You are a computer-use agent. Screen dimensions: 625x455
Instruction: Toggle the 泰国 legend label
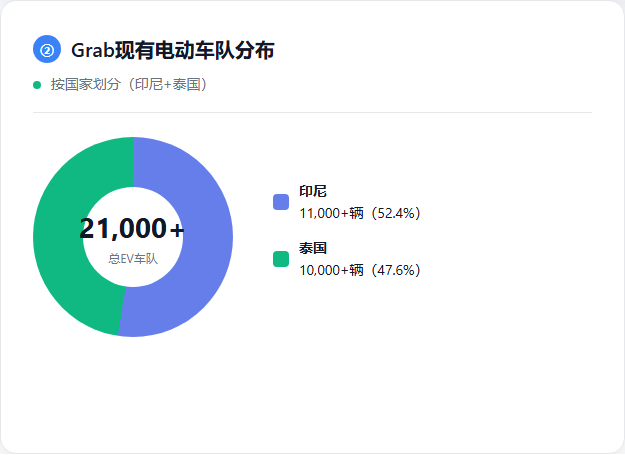click(313, 248)
